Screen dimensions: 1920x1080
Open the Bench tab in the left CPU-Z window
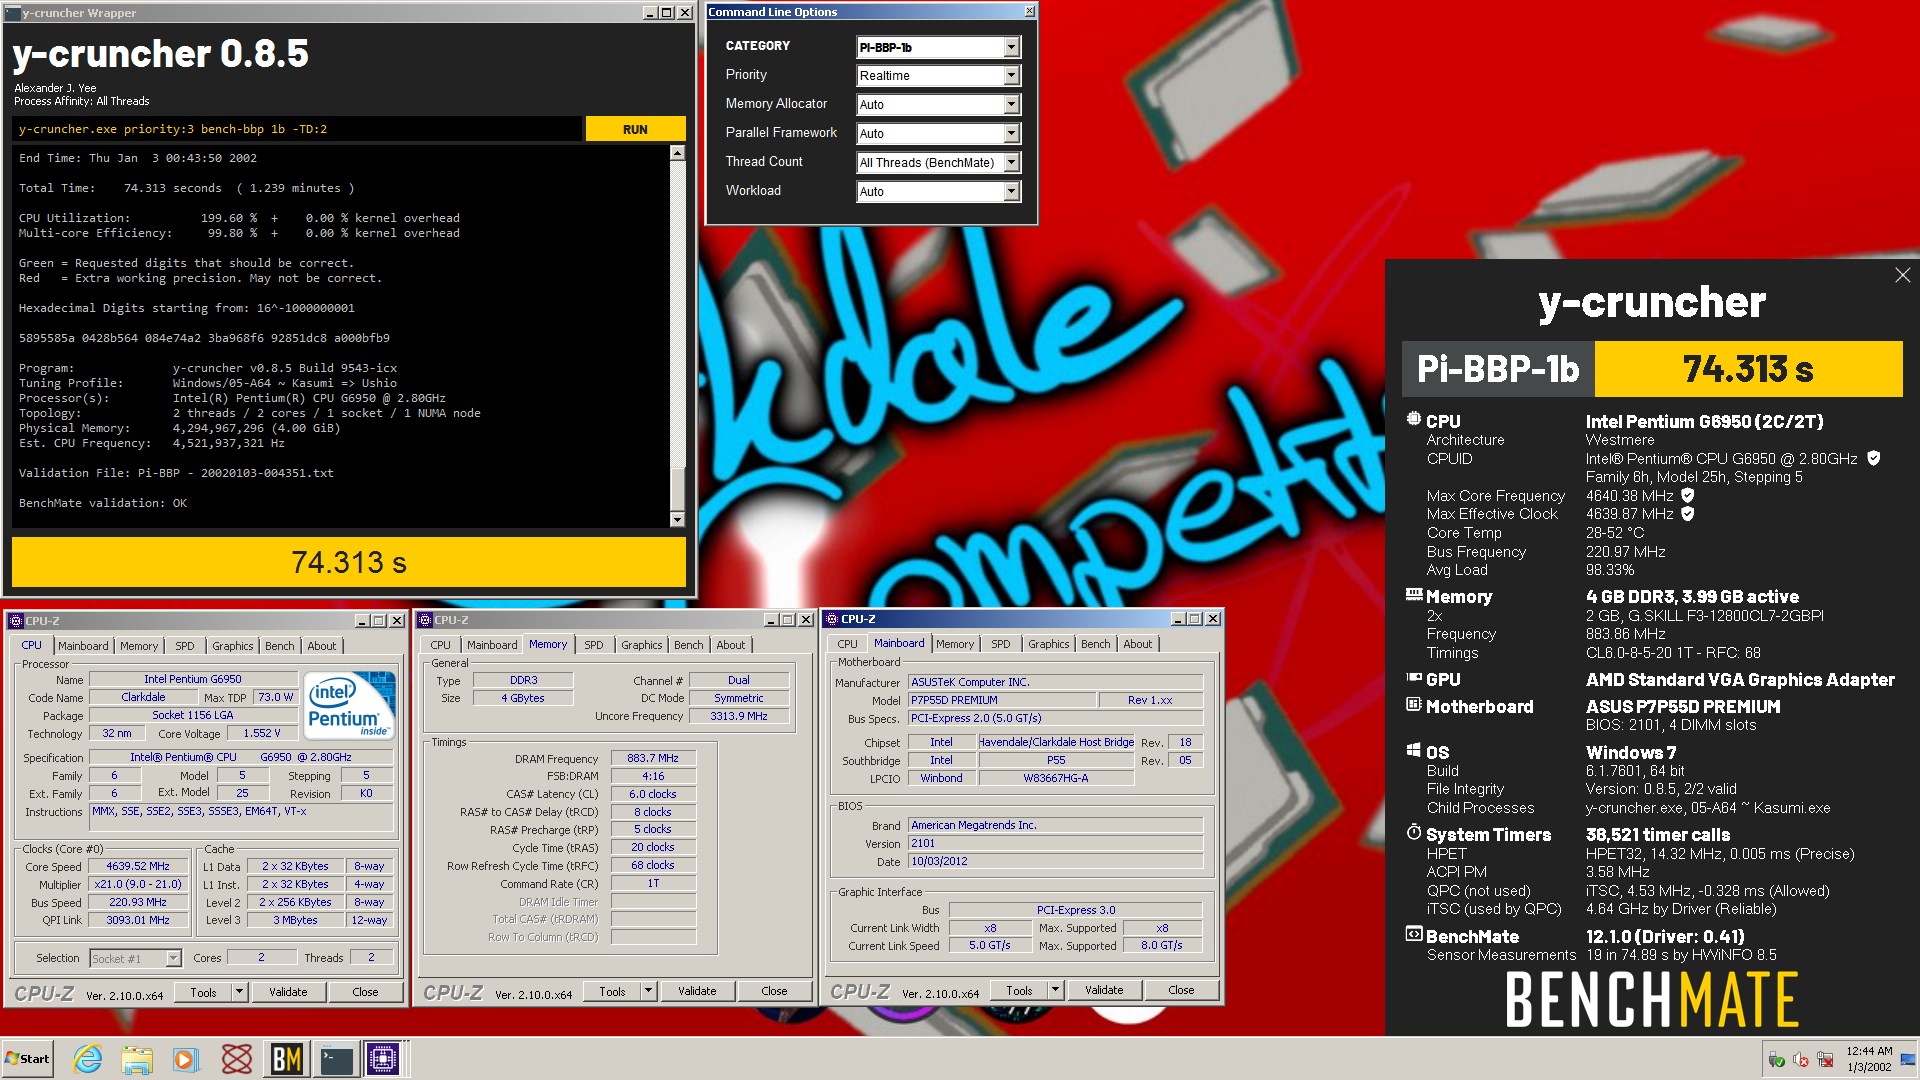280,646
